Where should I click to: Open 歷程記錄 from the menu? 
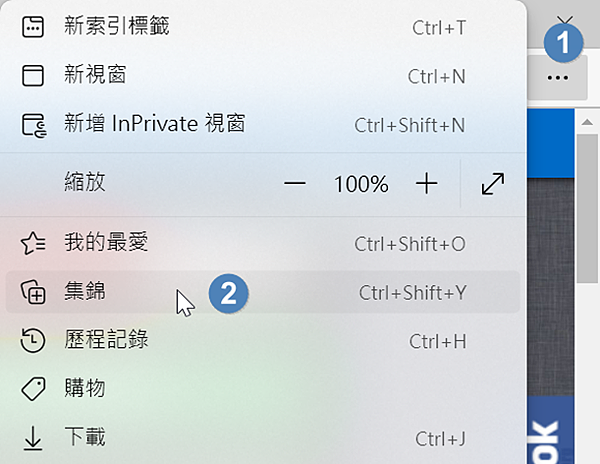tap(105, 341)
